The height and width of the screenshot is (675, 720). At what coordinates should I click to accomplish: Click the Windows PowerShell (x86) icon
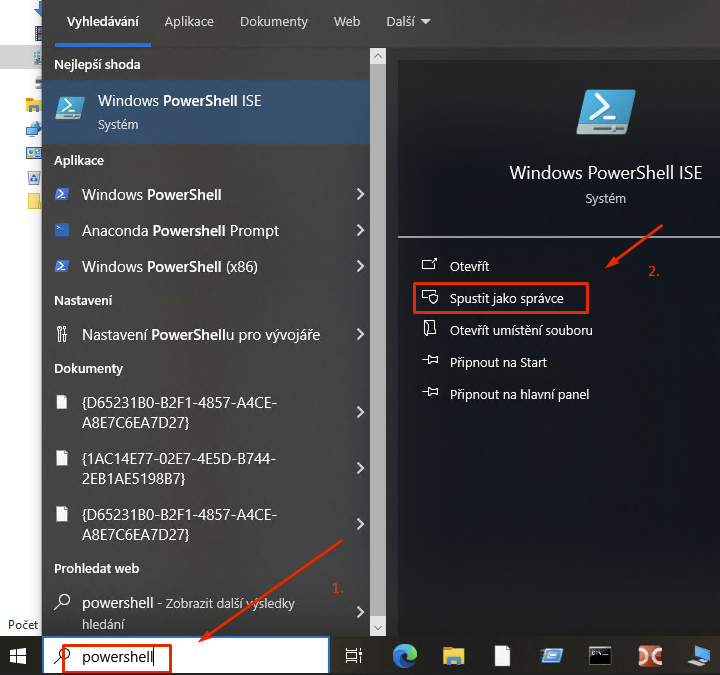coord(62,266)
